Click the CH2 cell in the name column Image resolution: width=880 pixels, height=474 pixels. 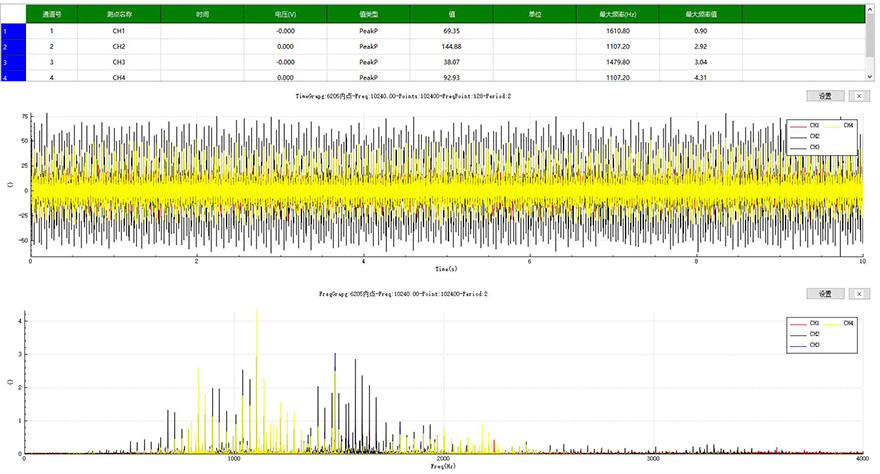(x=119, y=47)
